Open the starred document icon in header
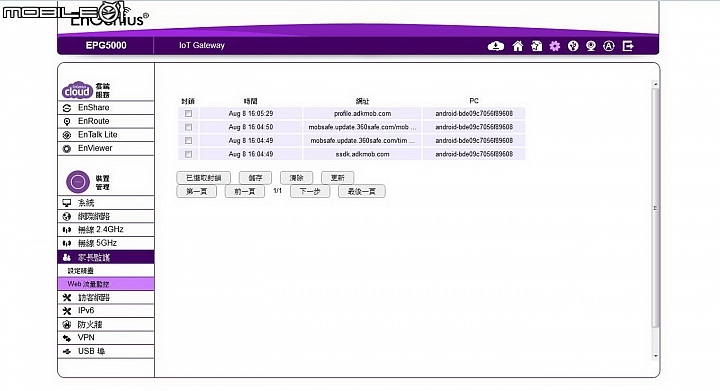 536,46
